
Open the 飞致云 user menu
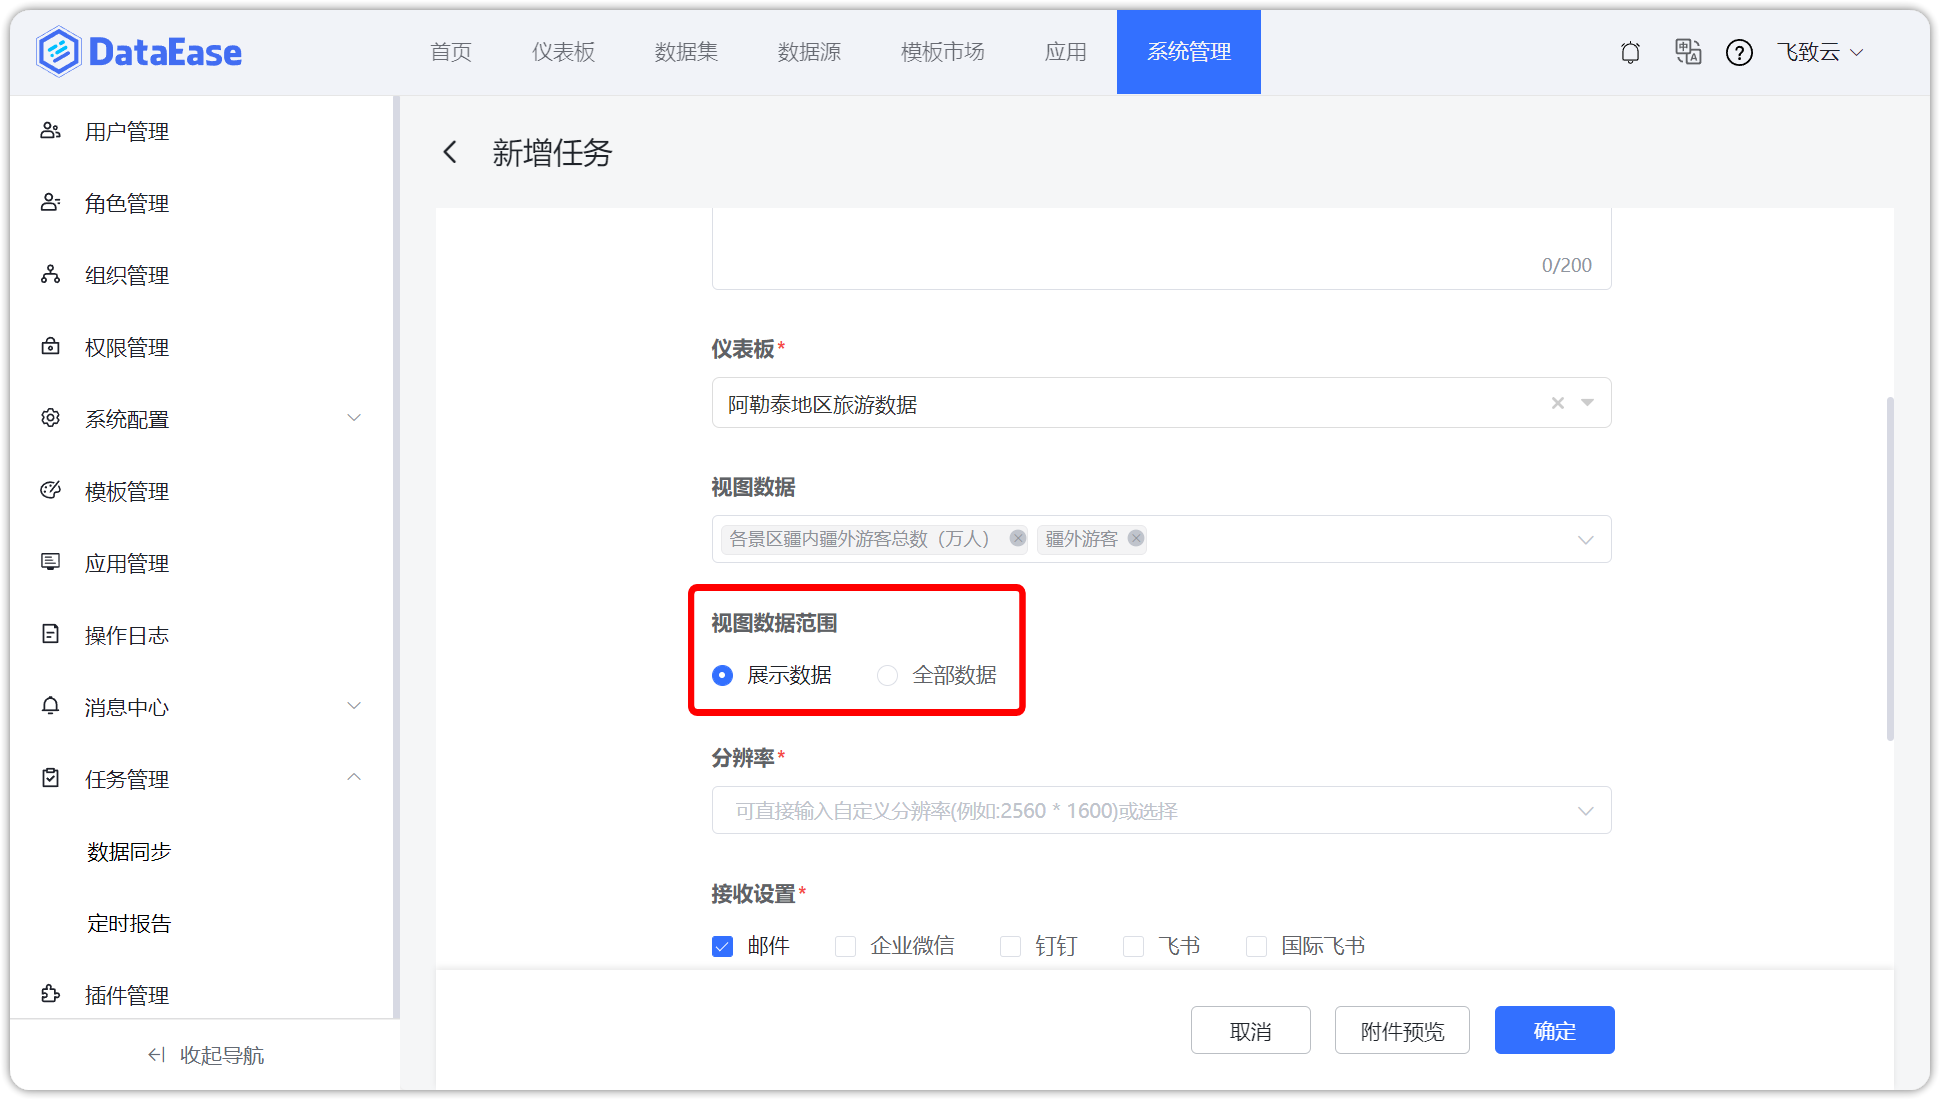tap(1820, 52)
